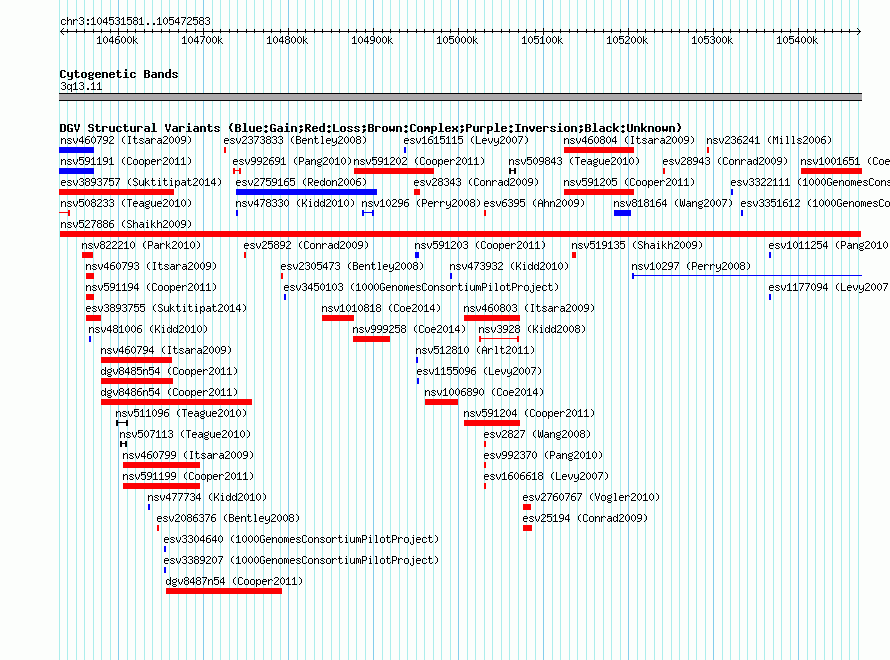Click the blue nsv10297 gain line
890x660 pixels.
click(x=747, y=276)
